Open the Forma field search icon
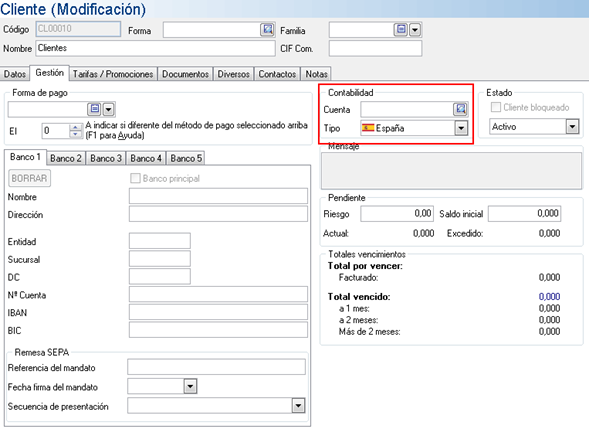 coord(267,29)
